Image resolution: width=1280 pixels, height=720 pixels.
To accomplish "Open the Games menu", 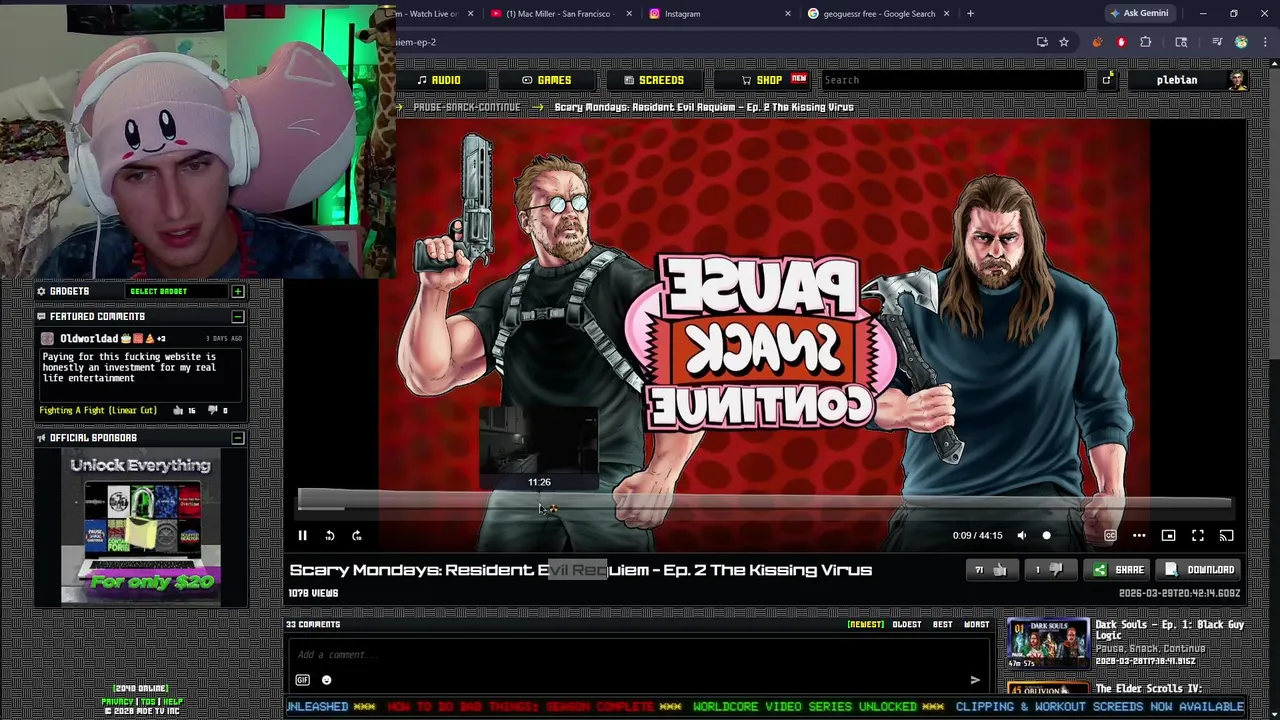I will click(546, 80).
